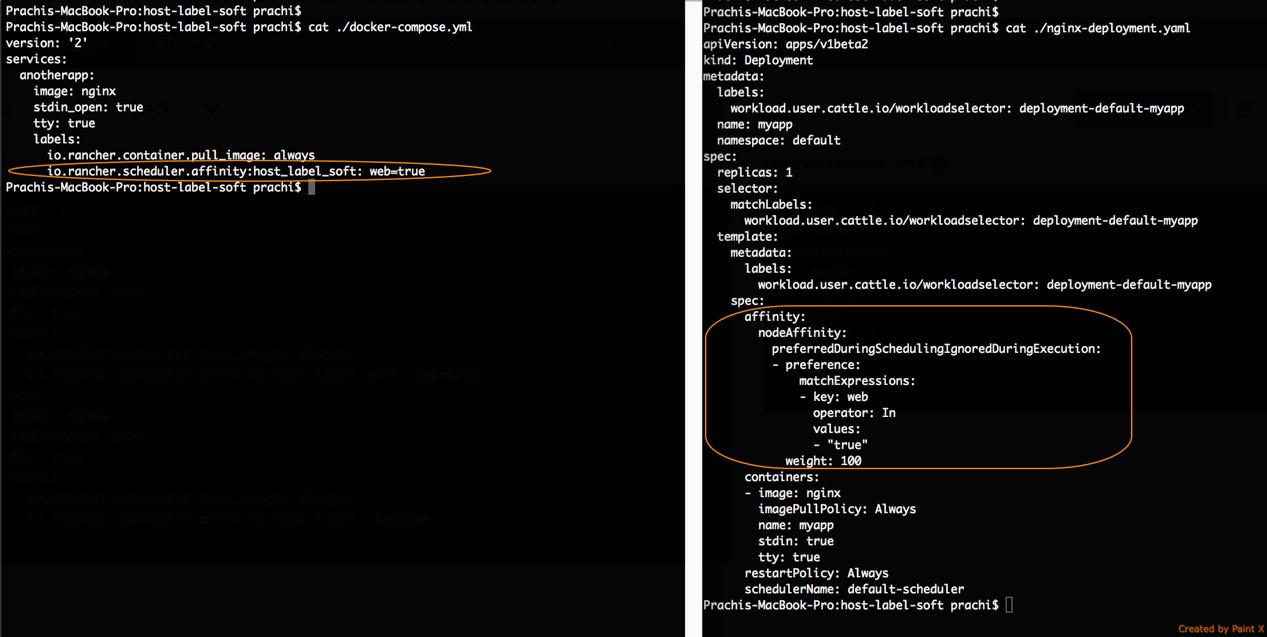Select the 'weight: 100' line
The image size is (1267, 637).
coord(824,460)
